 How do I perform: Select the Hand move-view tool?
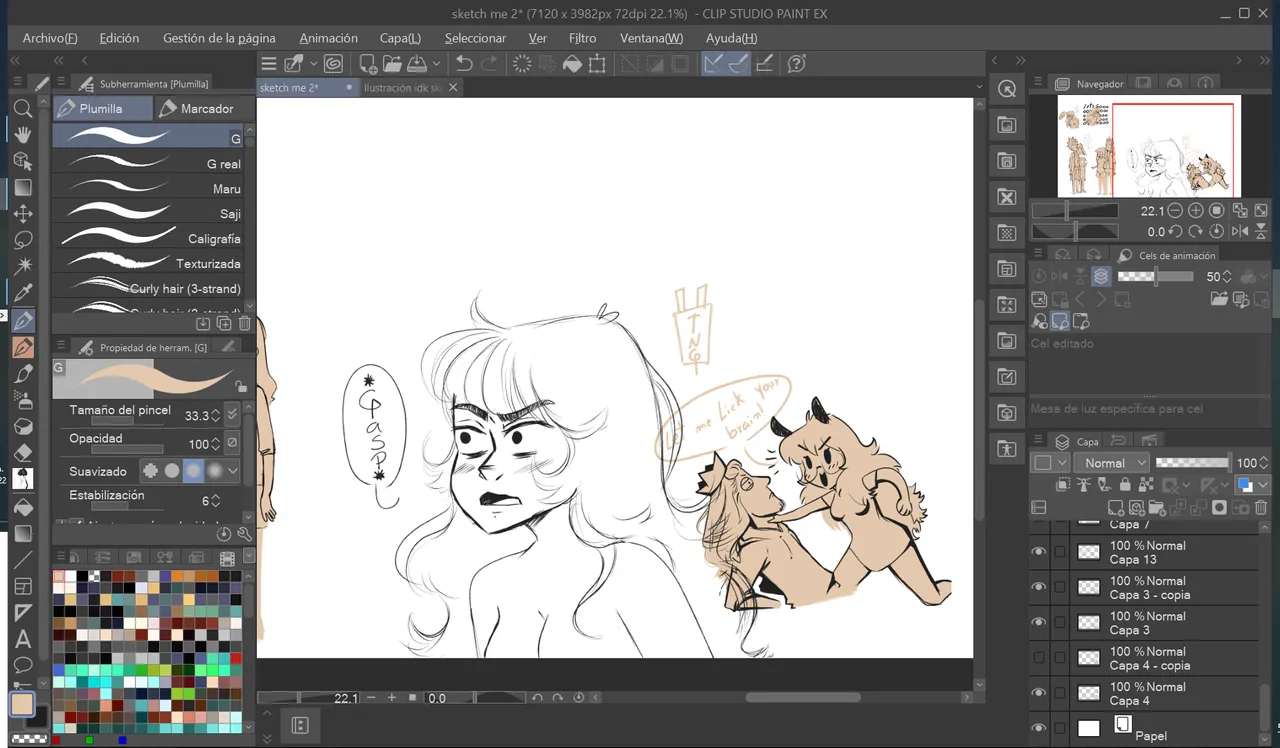click(x=22, y=134)
